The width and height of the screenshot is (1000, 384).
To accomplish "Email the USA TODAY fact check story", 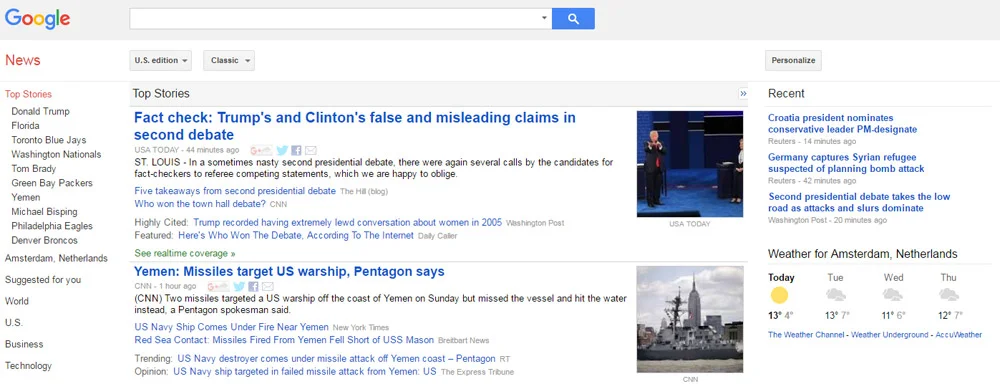I will coord(311,151).
